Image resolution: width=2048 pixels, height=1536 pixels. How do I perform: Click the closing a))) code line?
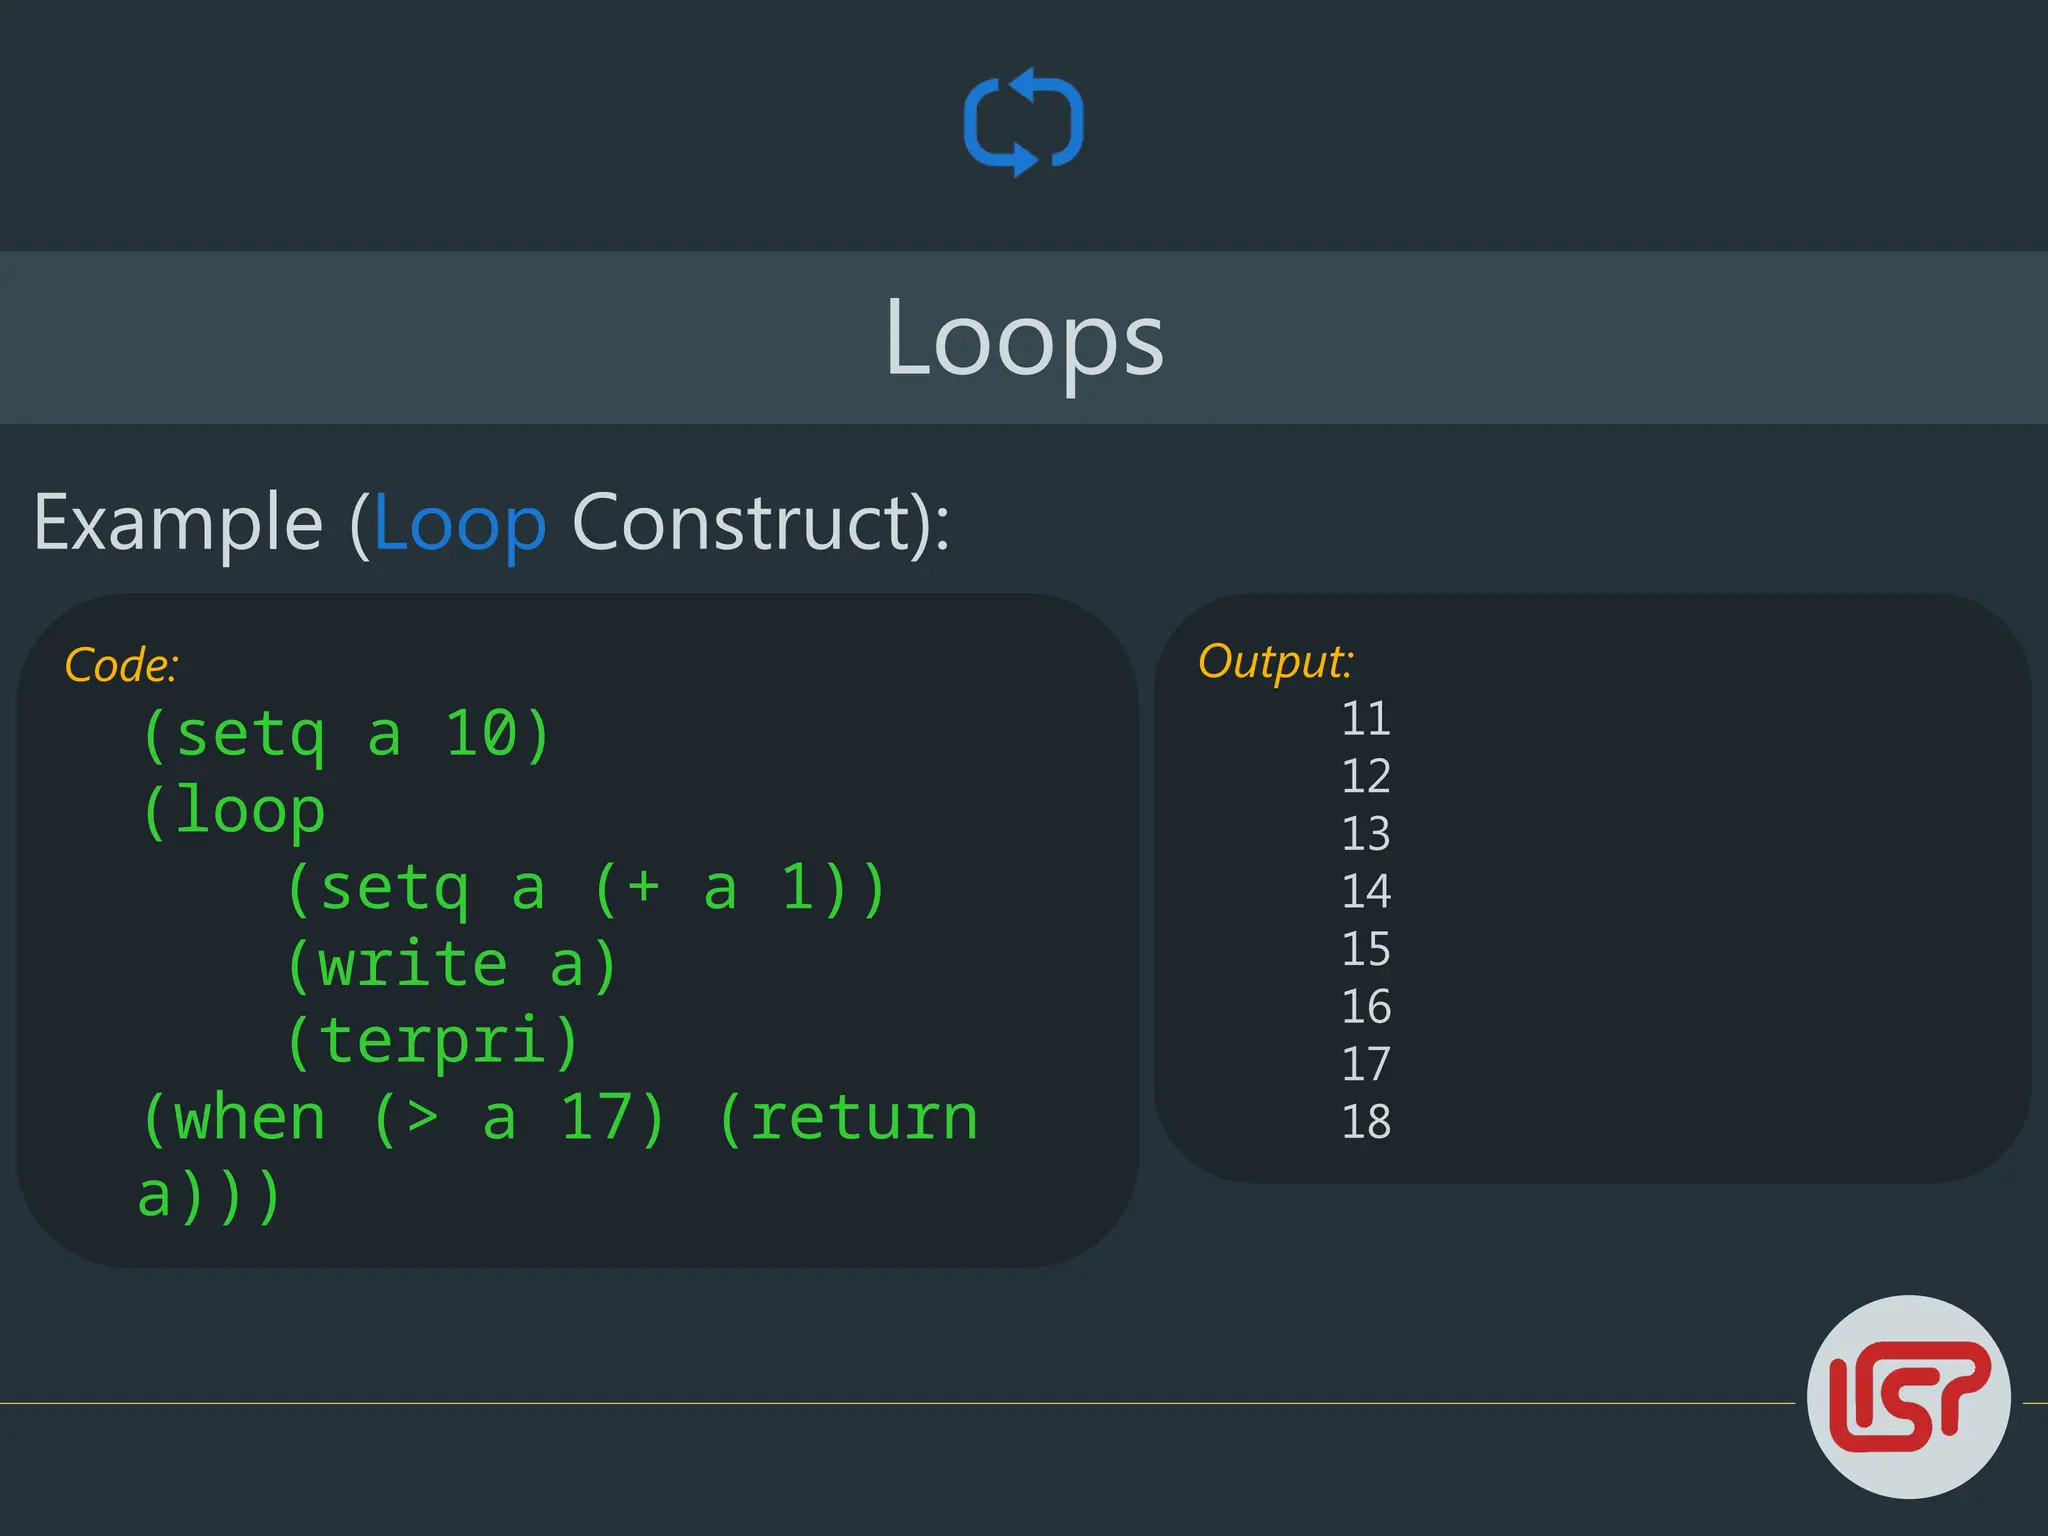(x=209, y=1196)
